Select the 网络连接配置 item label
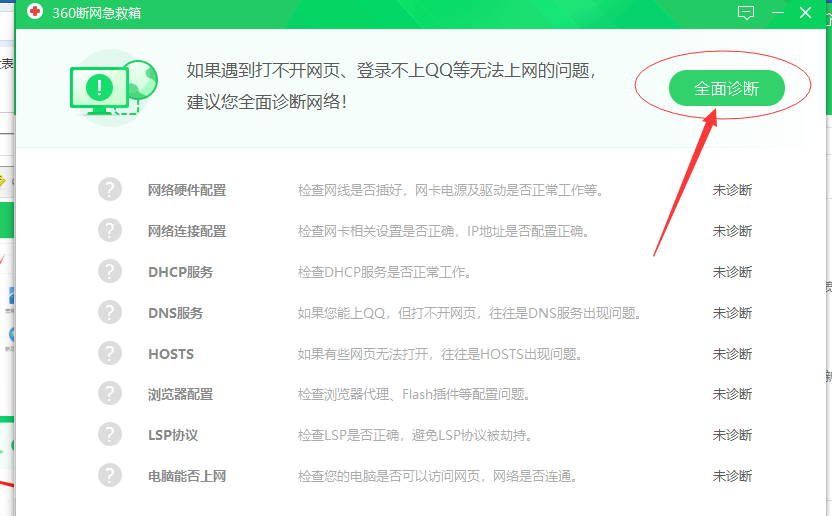Screen dimensions: 832x516 click(187, 231)
